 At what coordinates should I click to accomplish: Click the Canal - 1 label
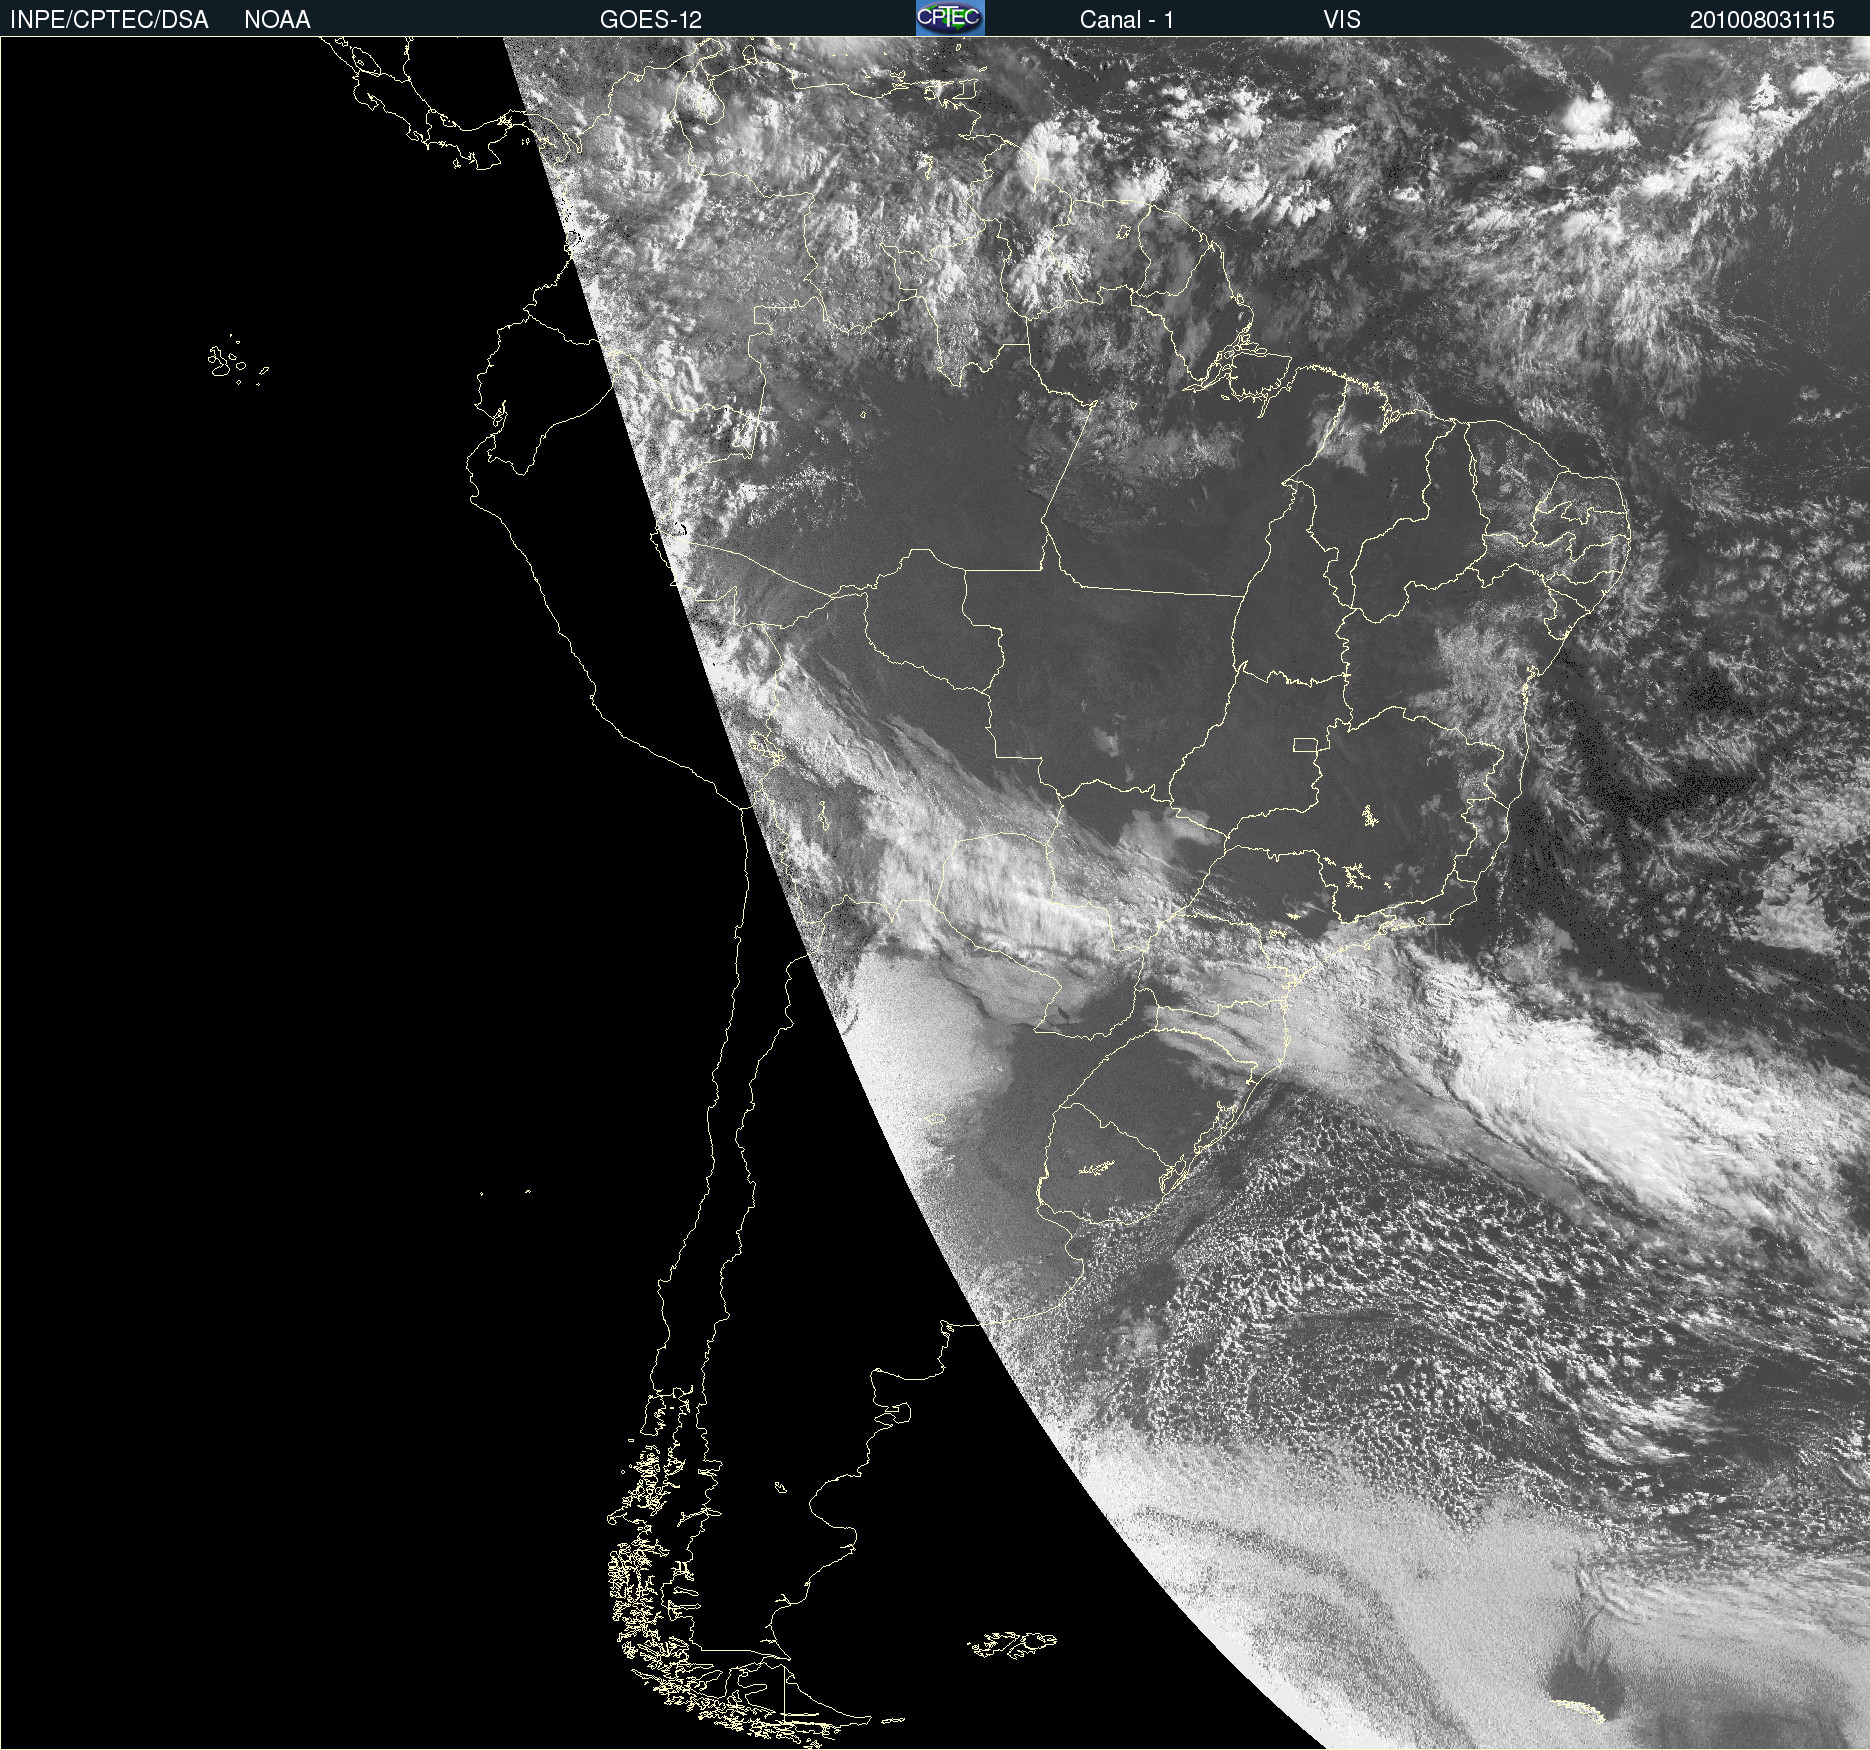point(1126,20)
